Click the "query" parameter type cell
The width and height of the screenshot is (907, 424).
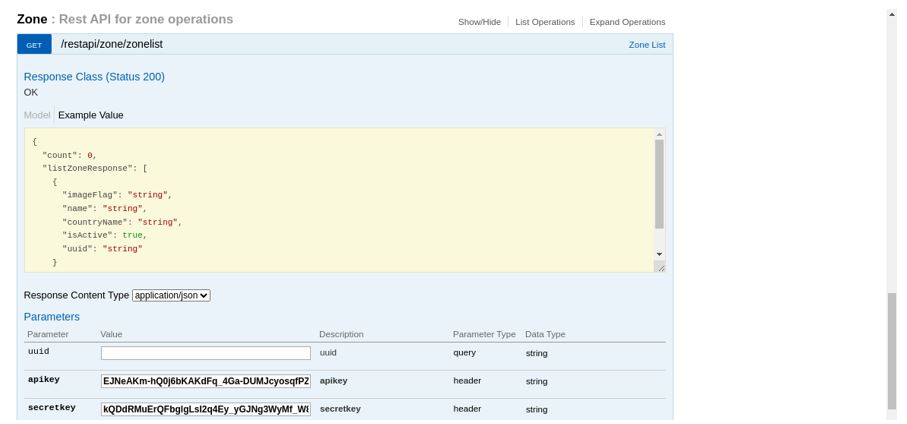[464, 352]
